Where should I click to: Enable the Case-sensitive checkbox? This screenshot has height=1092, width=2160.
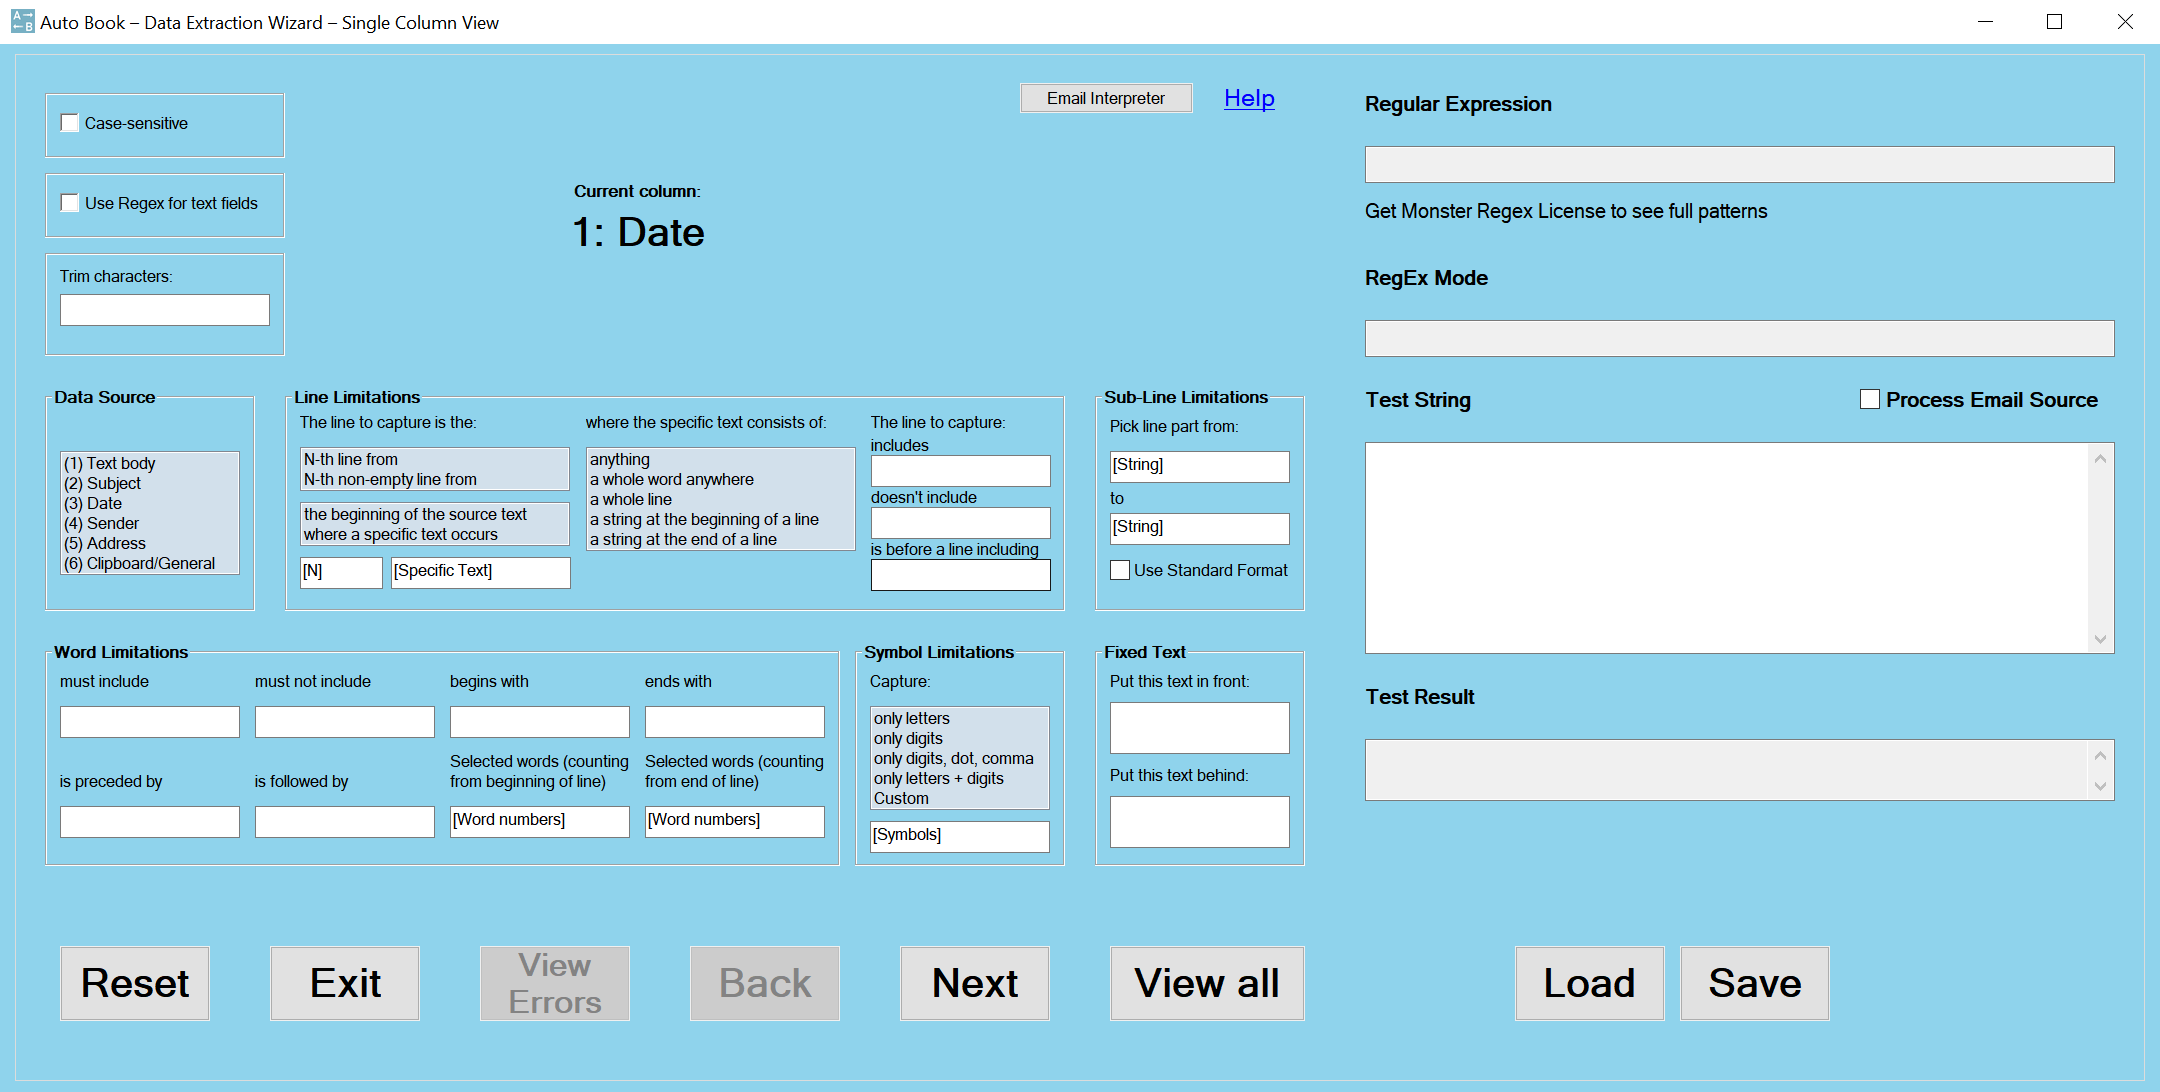(70, 123)
